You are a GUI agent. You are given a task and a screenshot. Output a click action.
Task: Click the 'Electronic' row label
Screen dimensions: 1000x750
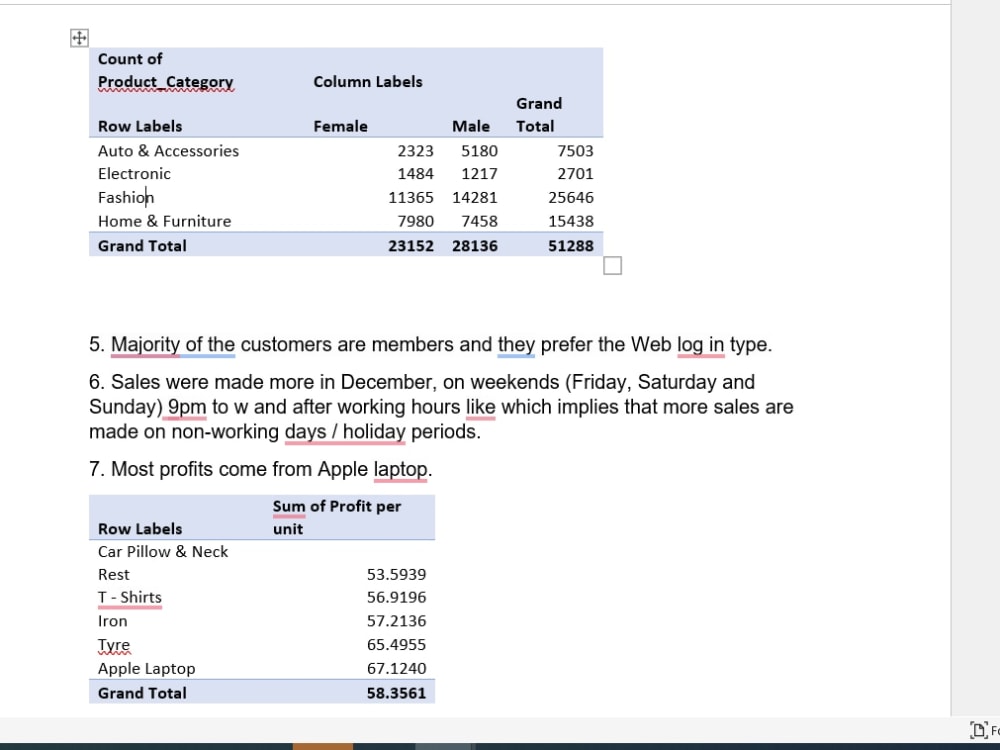tap(134, 174)
